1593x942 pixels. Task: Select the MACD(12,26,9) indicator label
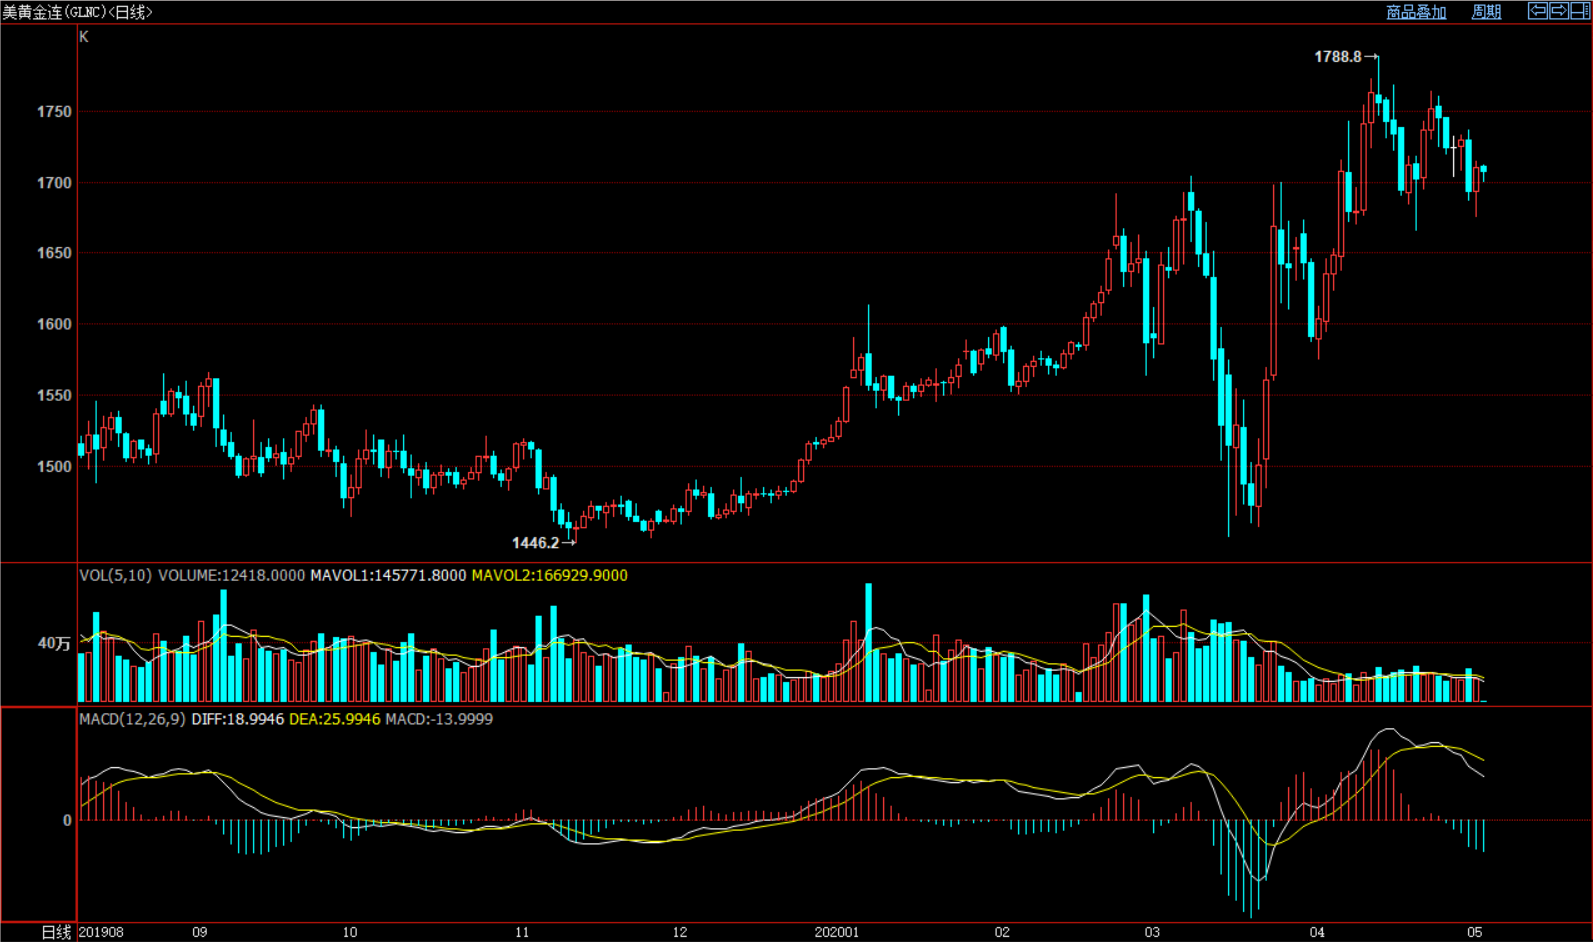click(132, 719)
